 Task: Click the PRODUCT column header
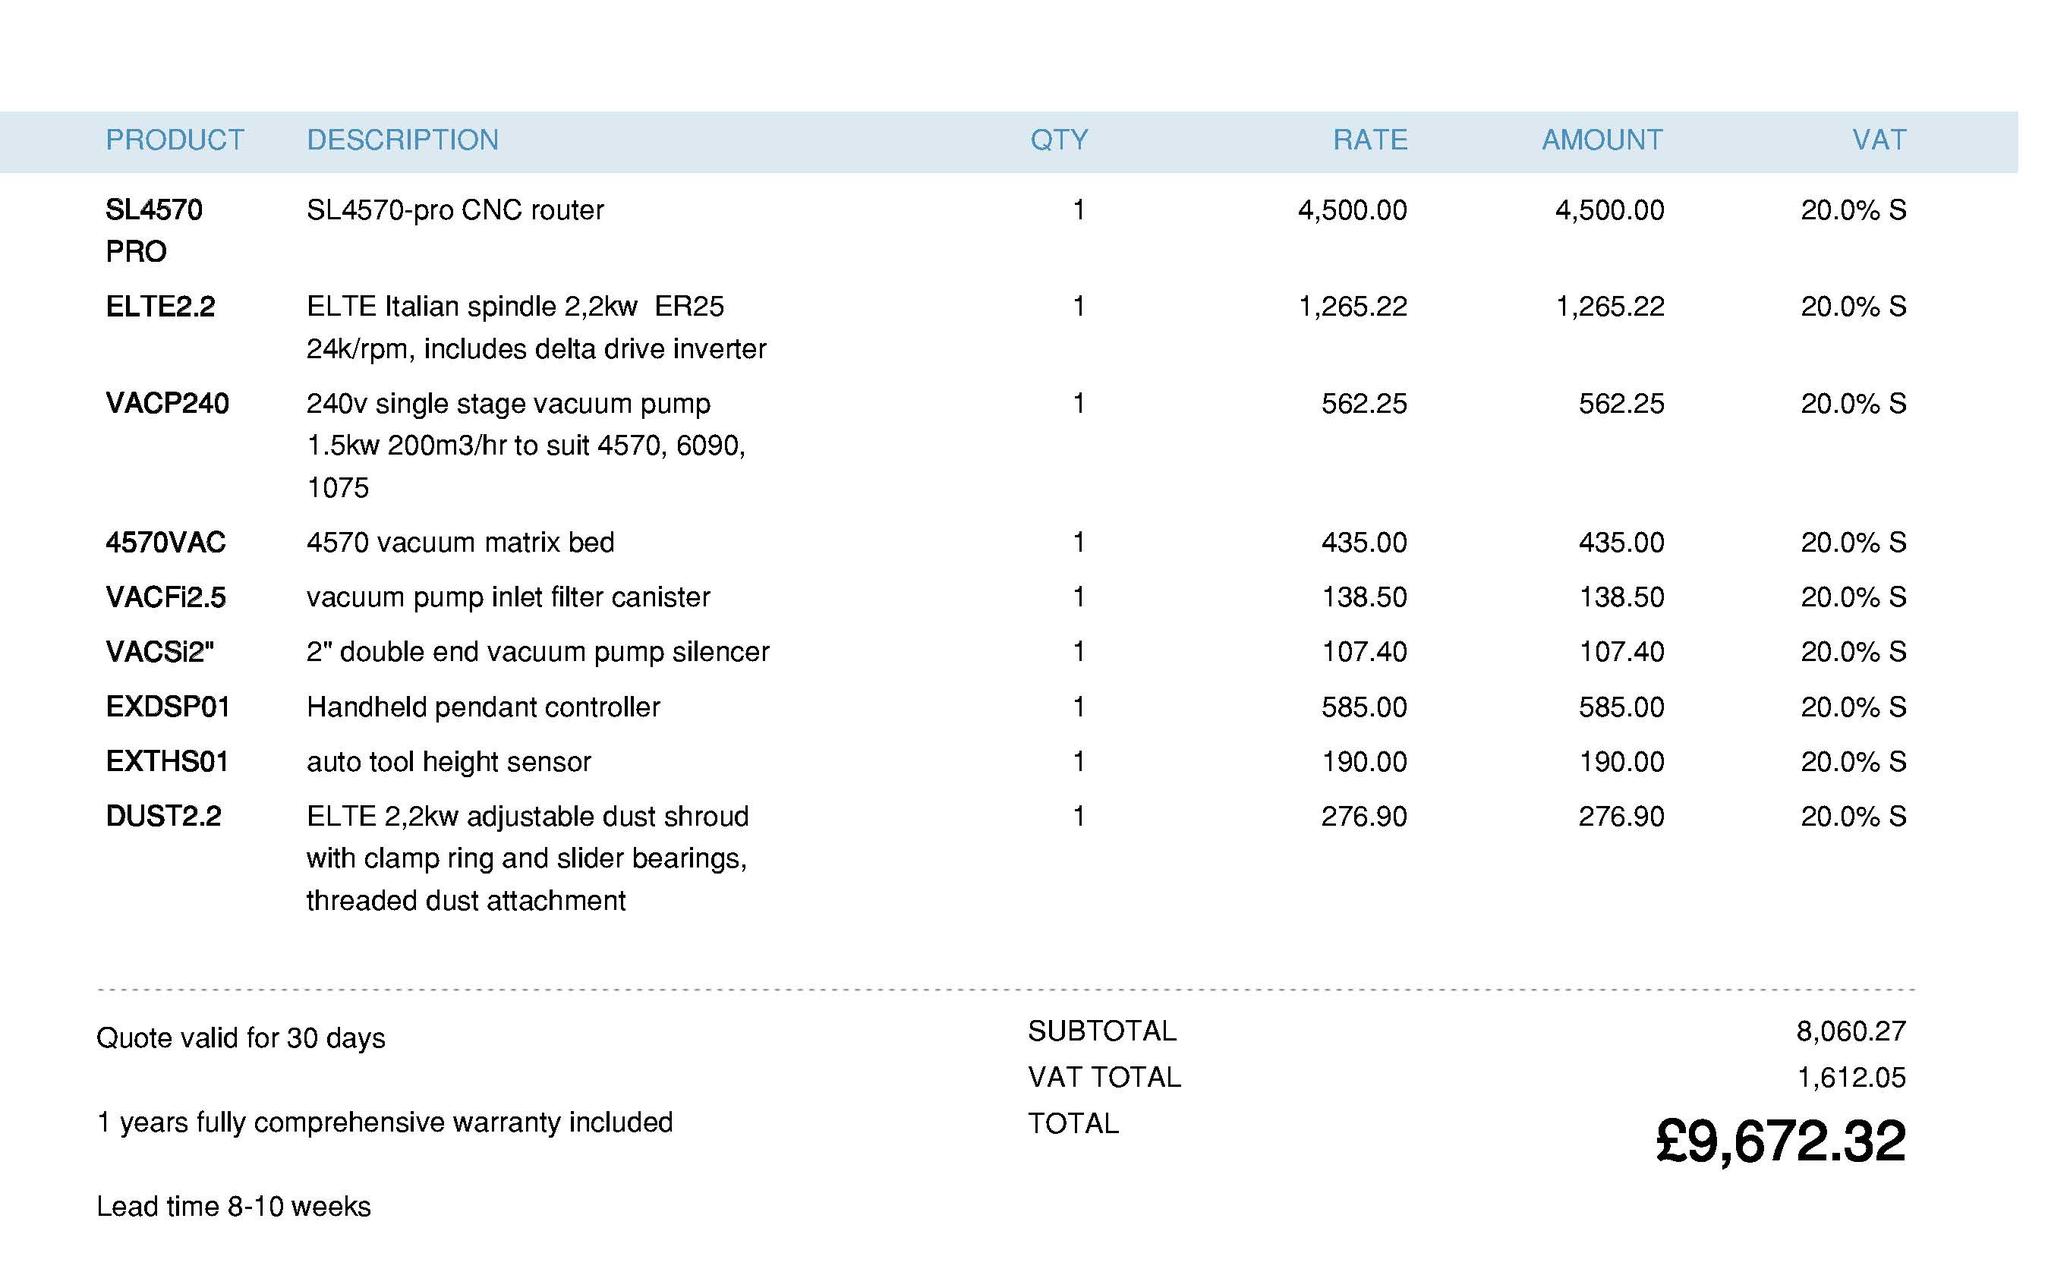click(175, 140)
